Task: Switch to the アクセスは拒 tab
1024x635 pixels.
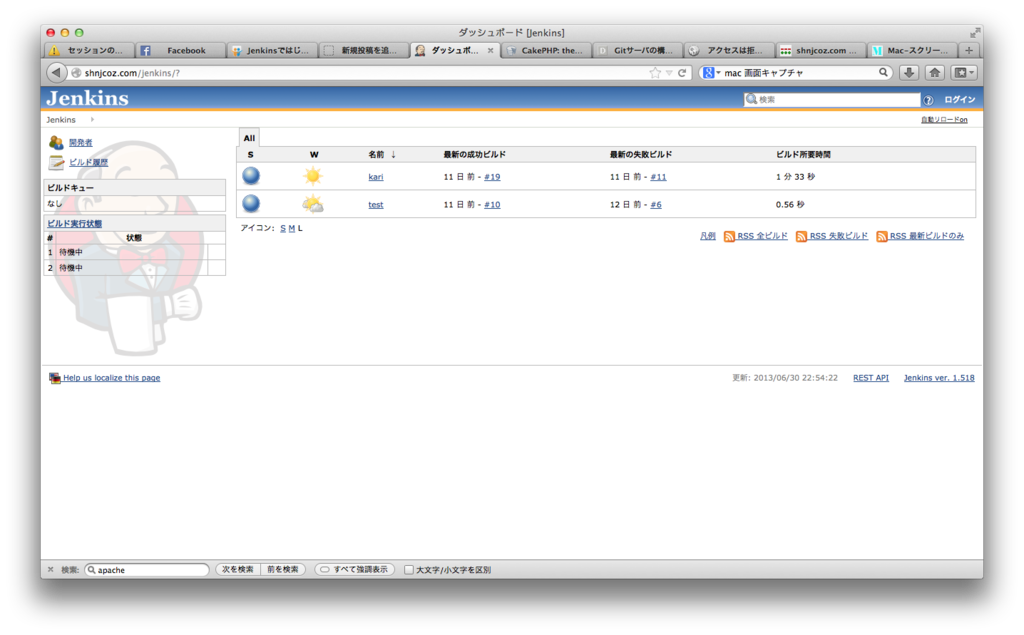Action: tap(729, 50)
